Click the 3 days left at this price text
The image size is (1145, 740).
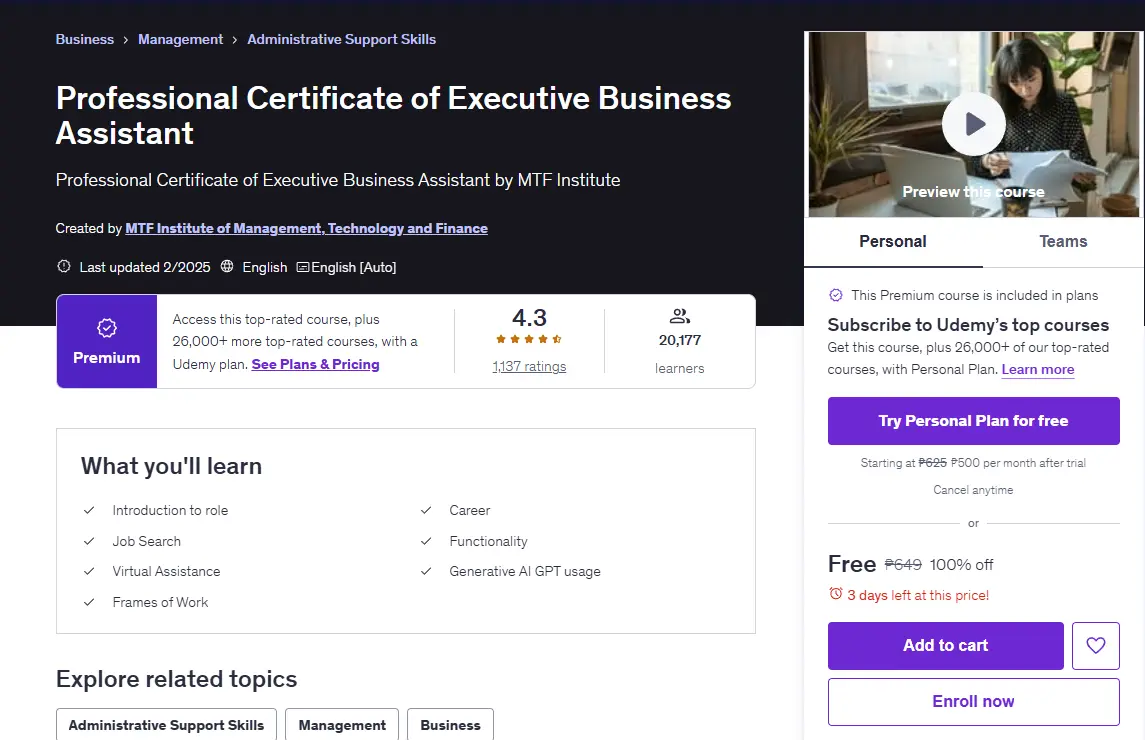918,595
